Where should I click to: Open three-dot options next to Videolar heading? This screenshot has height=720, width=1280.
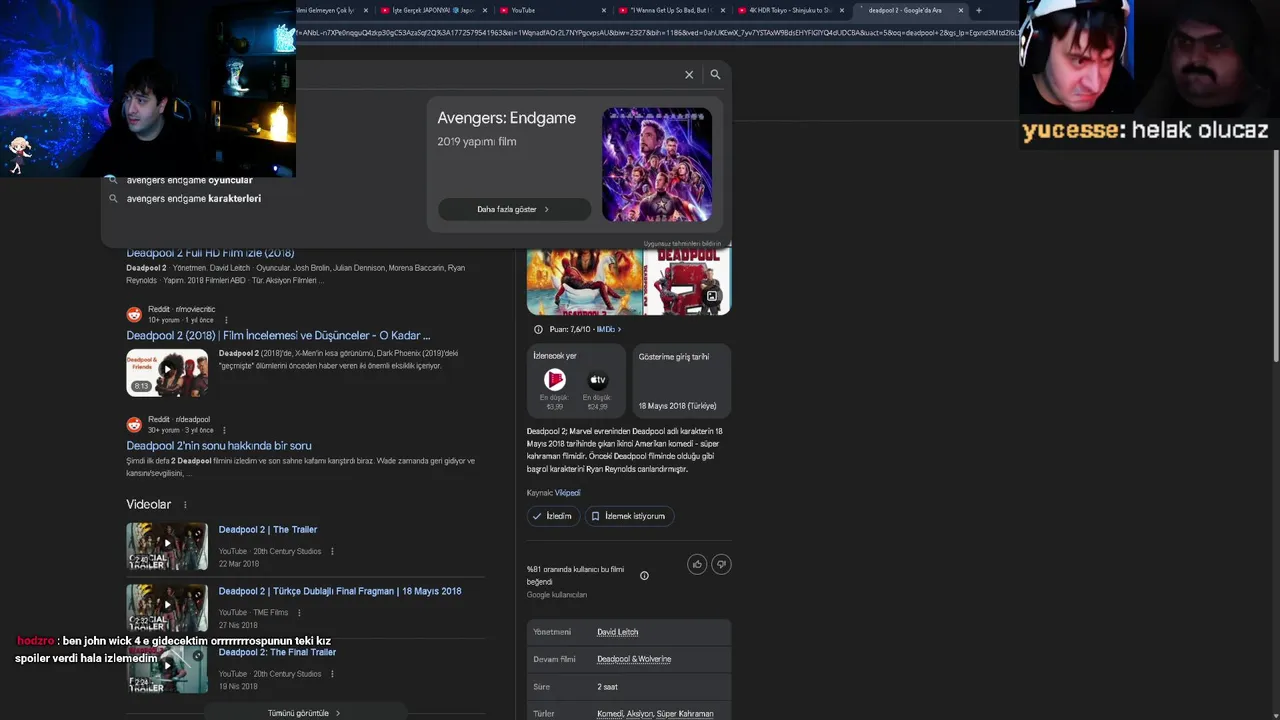185,505
